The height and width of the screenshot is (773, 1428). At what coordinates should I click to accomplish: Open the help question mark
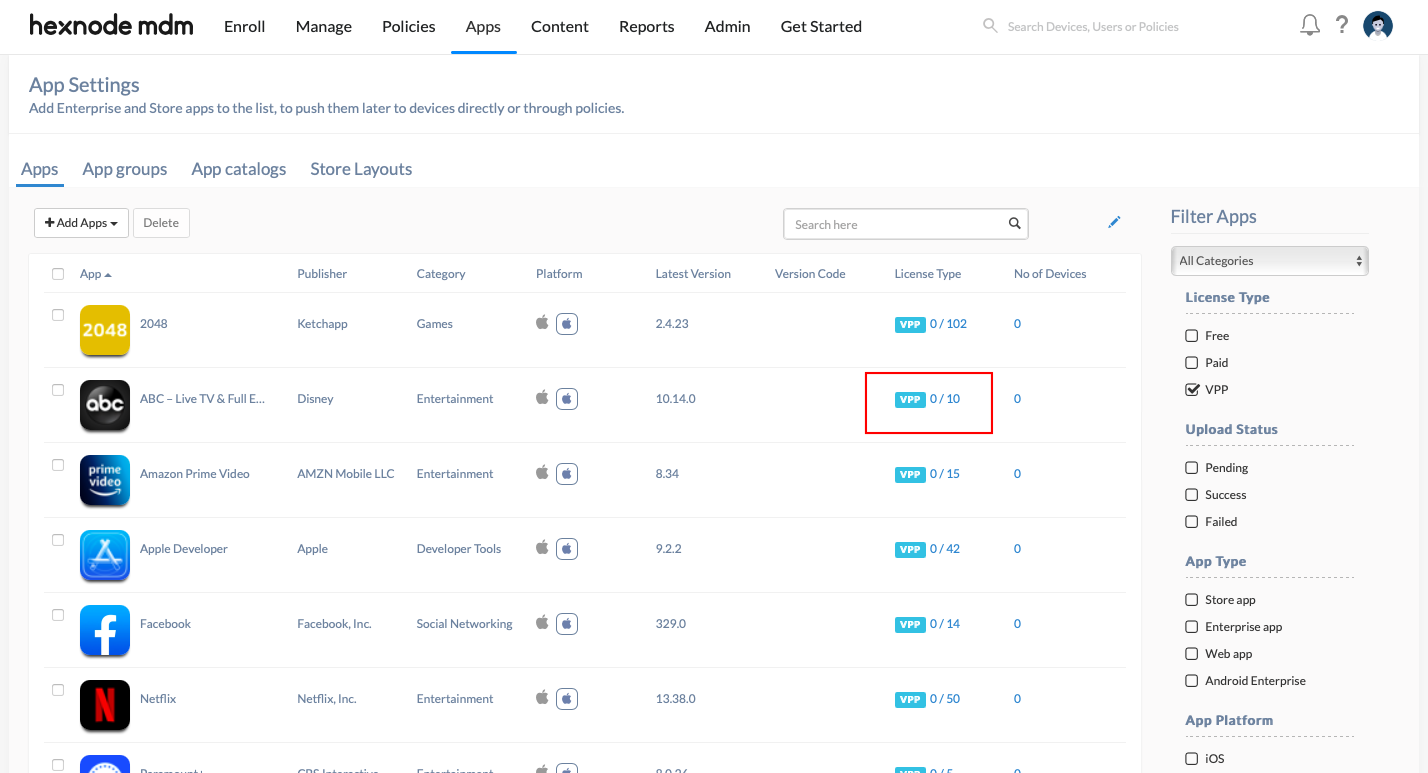pyautogui.click(x=1343, y=26)
